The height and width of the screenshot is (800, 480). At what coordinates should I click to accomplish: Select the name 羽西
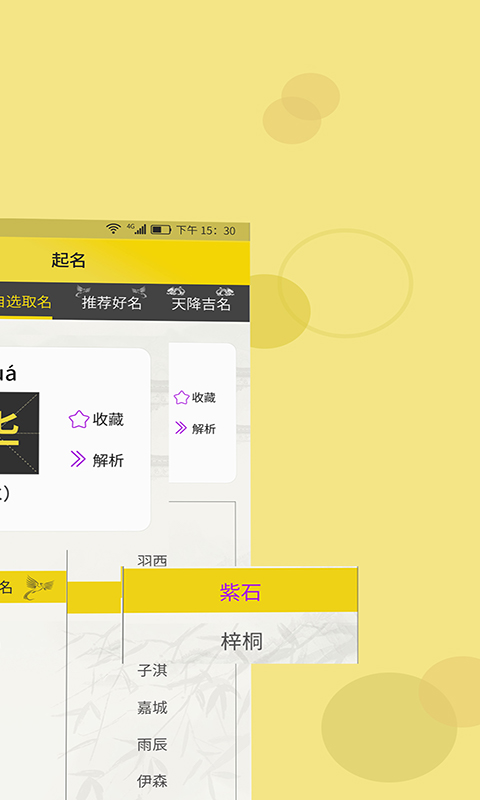[152, 560]
